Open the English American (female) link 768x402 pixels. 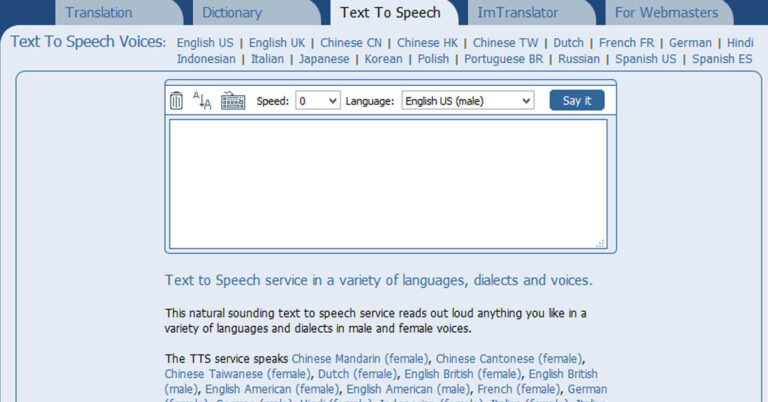272,389
